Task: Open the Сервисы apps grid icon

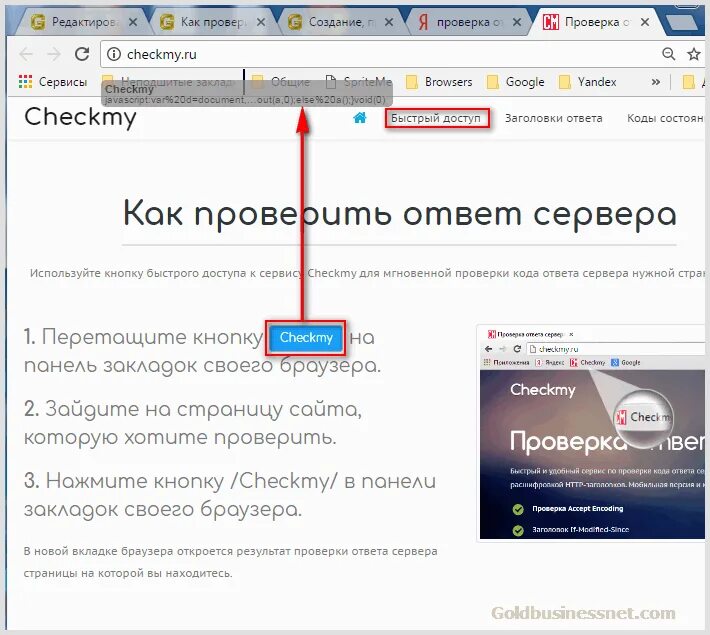Action: [x=25, y=82]
